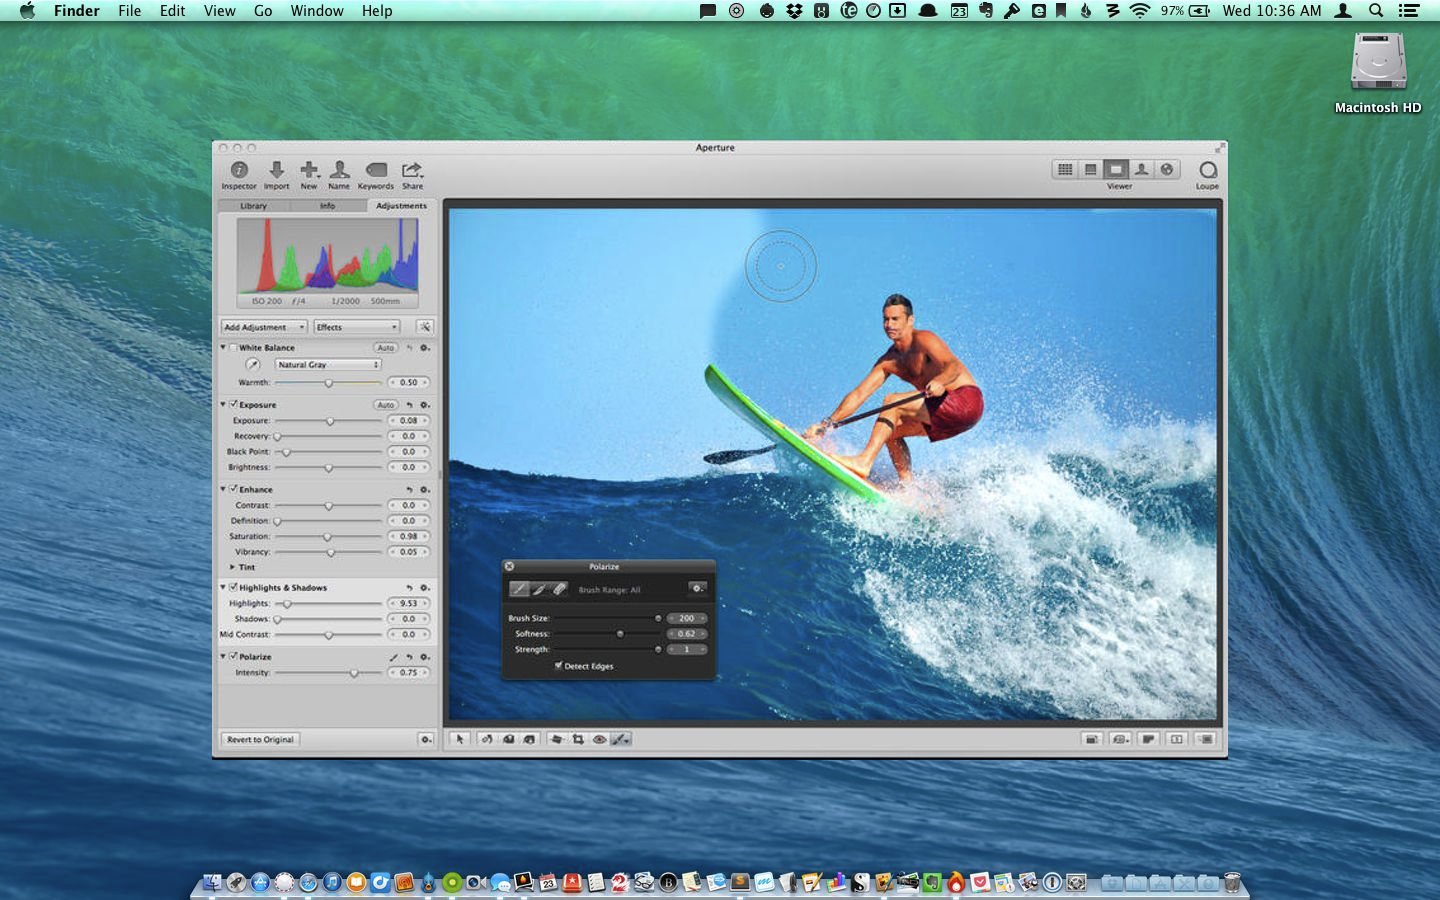This screenshot has height=900, width=1440.
Task: Click the New plus icon
Action: click(x=310, y=170)
